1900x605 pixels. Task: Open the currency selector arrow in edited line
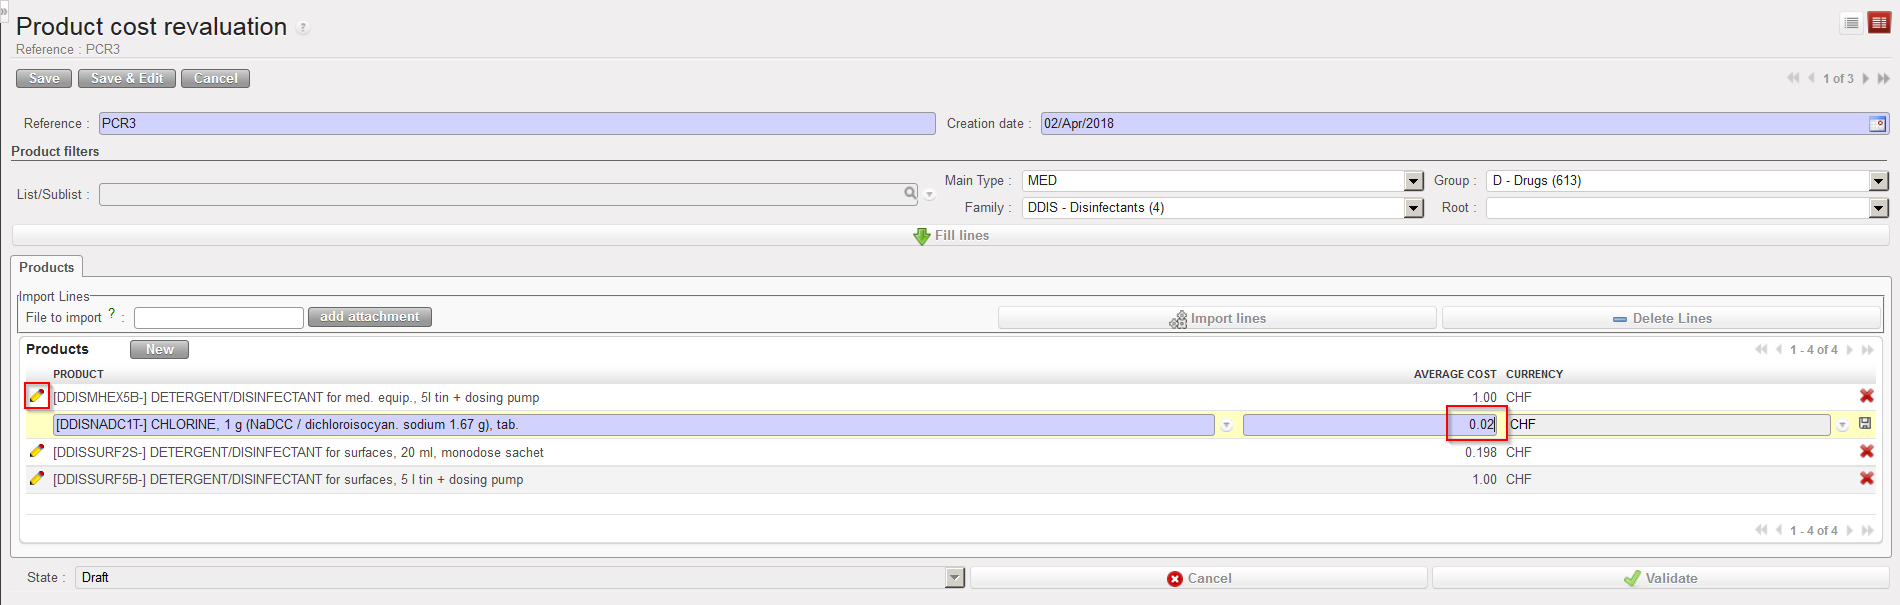(1842, 425)
